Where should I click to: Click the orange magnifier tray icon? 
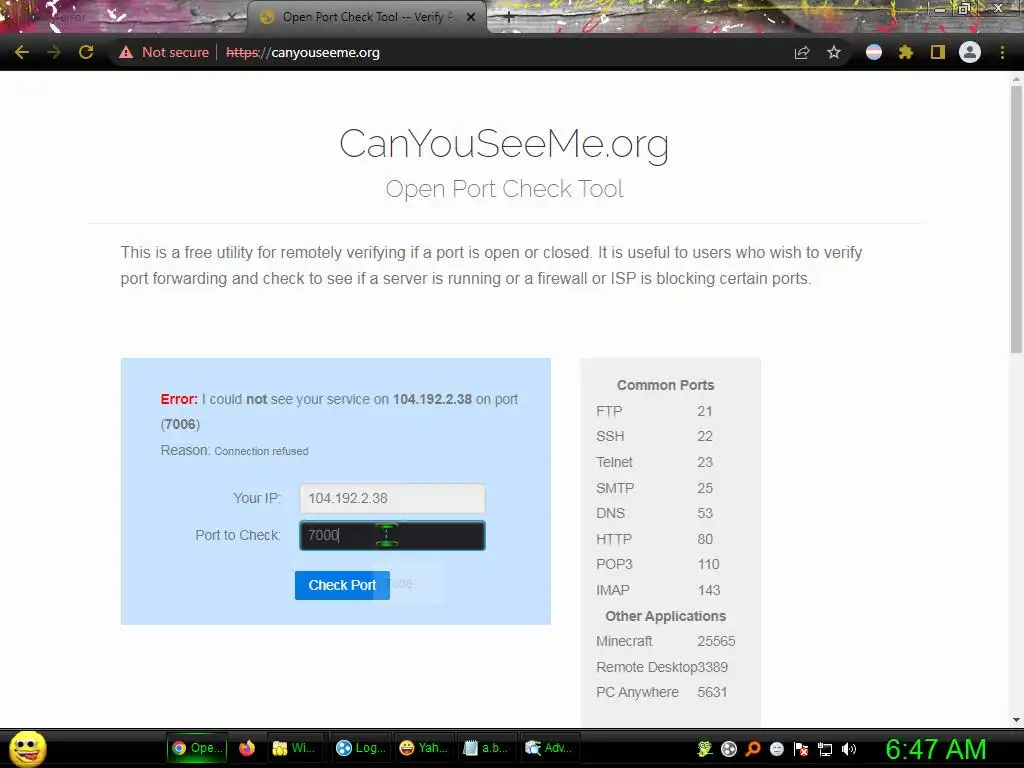753,749
